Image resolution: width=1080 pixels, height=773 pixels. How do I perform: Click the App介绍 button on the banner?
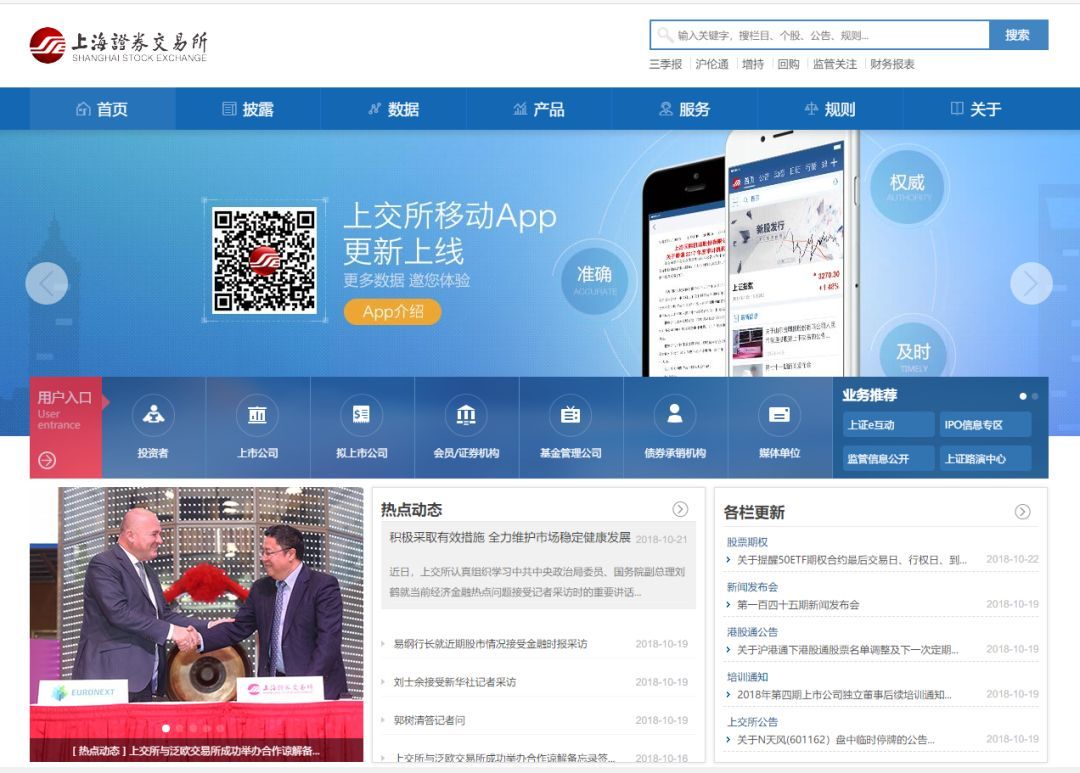click(x=392, y=312)
